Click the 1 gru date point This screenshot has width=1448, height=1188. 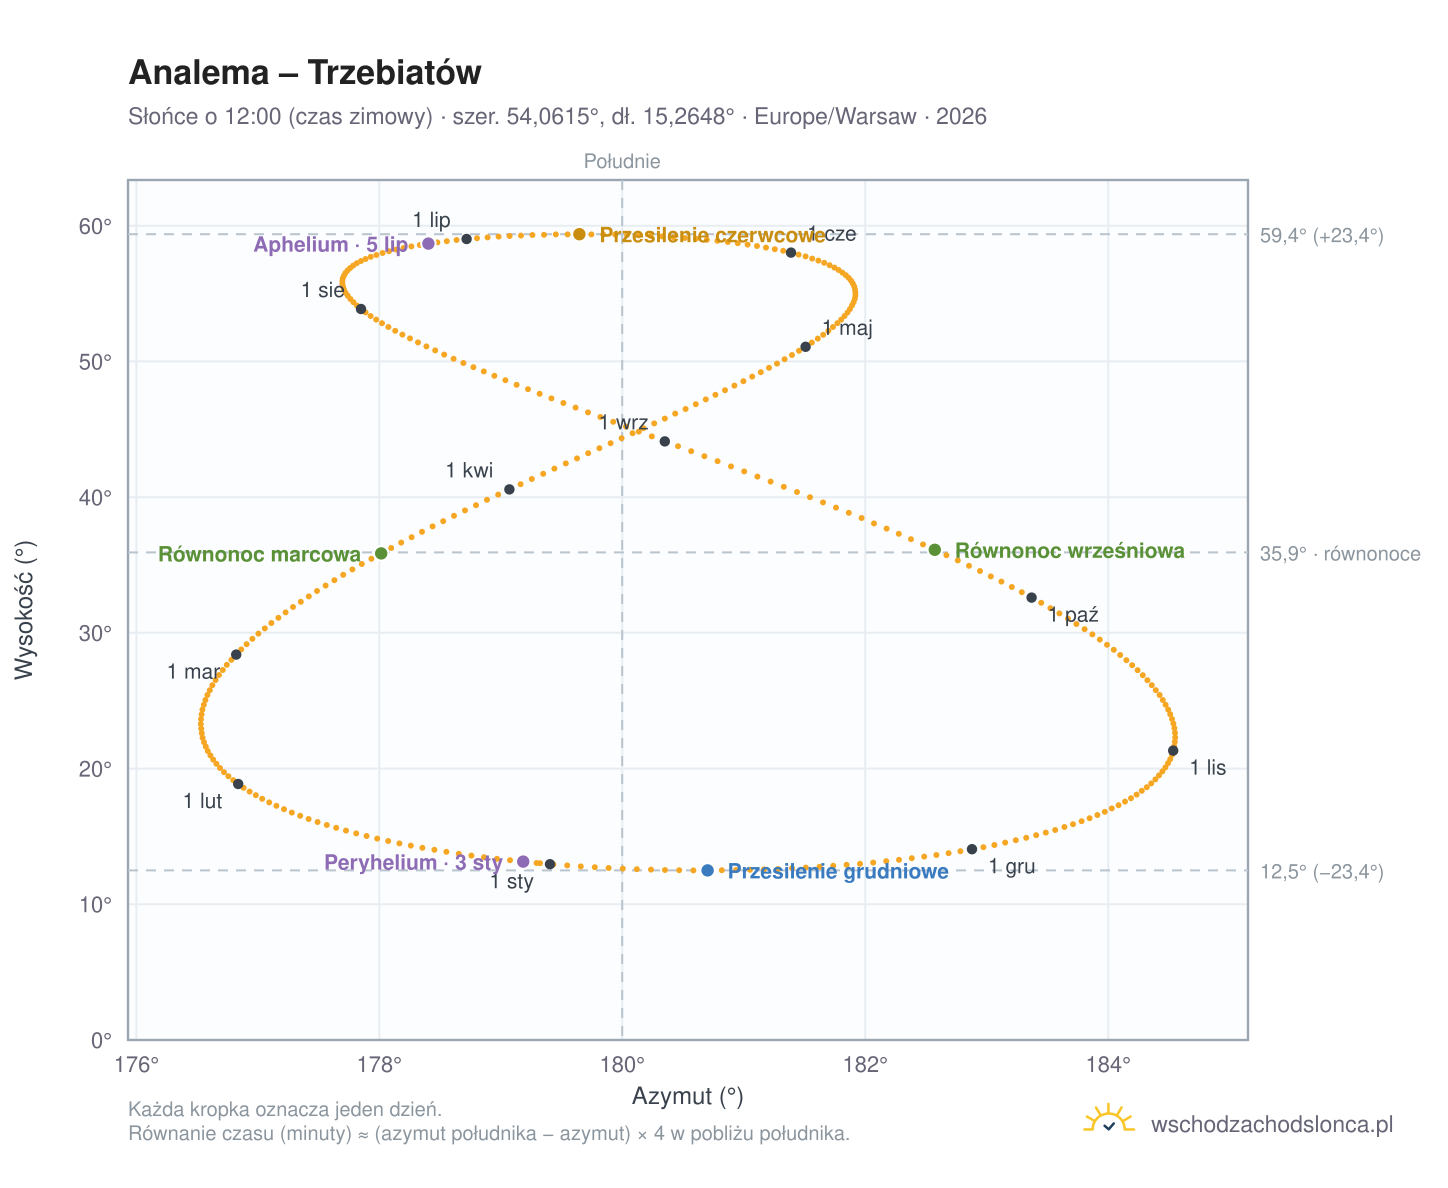[972, 849]
